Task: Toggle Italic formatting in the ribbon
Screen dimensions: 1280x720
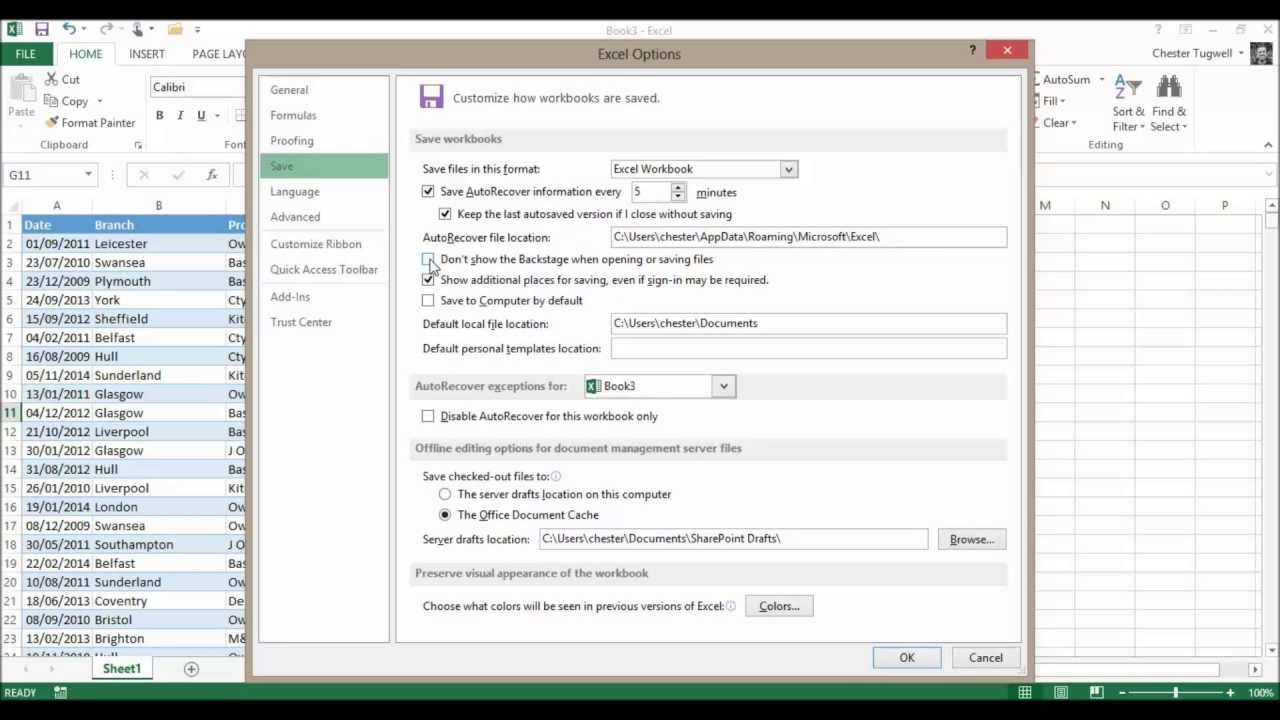Action: [x=180, y=116]
